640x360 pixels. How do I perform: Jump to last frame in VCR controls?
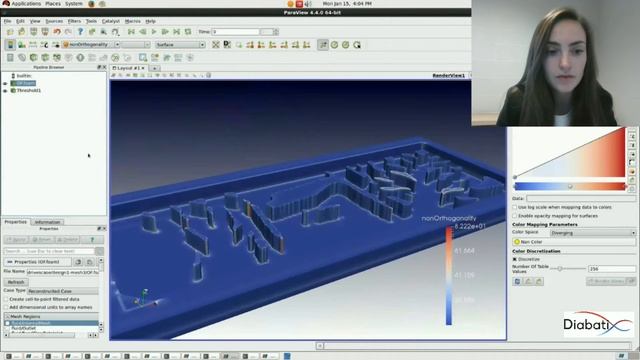pos(176,32)
